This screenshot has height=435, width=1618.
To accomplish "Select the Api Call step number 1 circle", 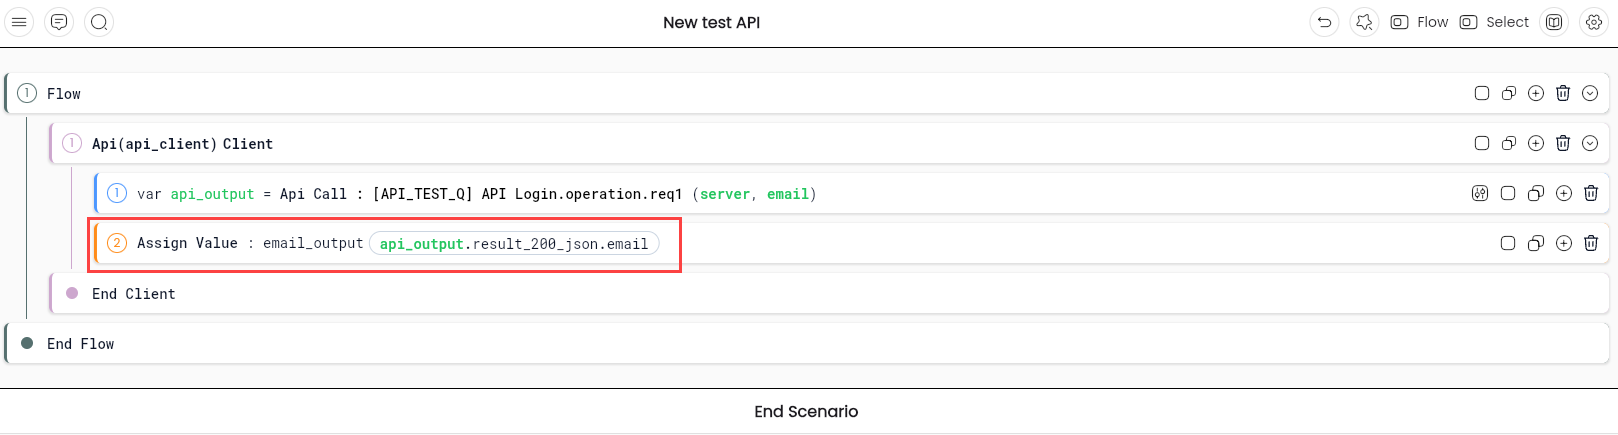I will click(x=117, y=193).
